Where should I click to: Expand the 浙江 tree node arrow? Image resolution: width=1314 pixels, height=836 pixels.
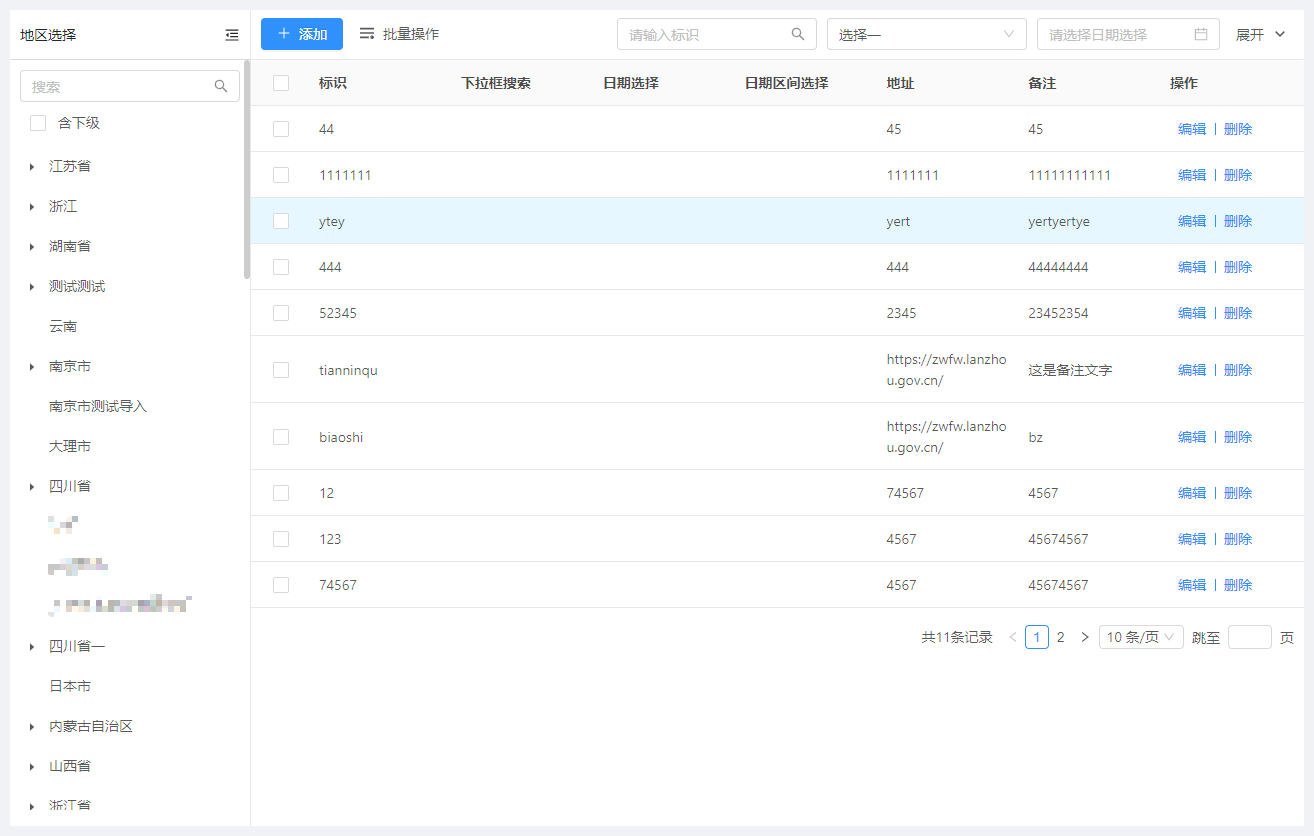[x=32, y=206]
